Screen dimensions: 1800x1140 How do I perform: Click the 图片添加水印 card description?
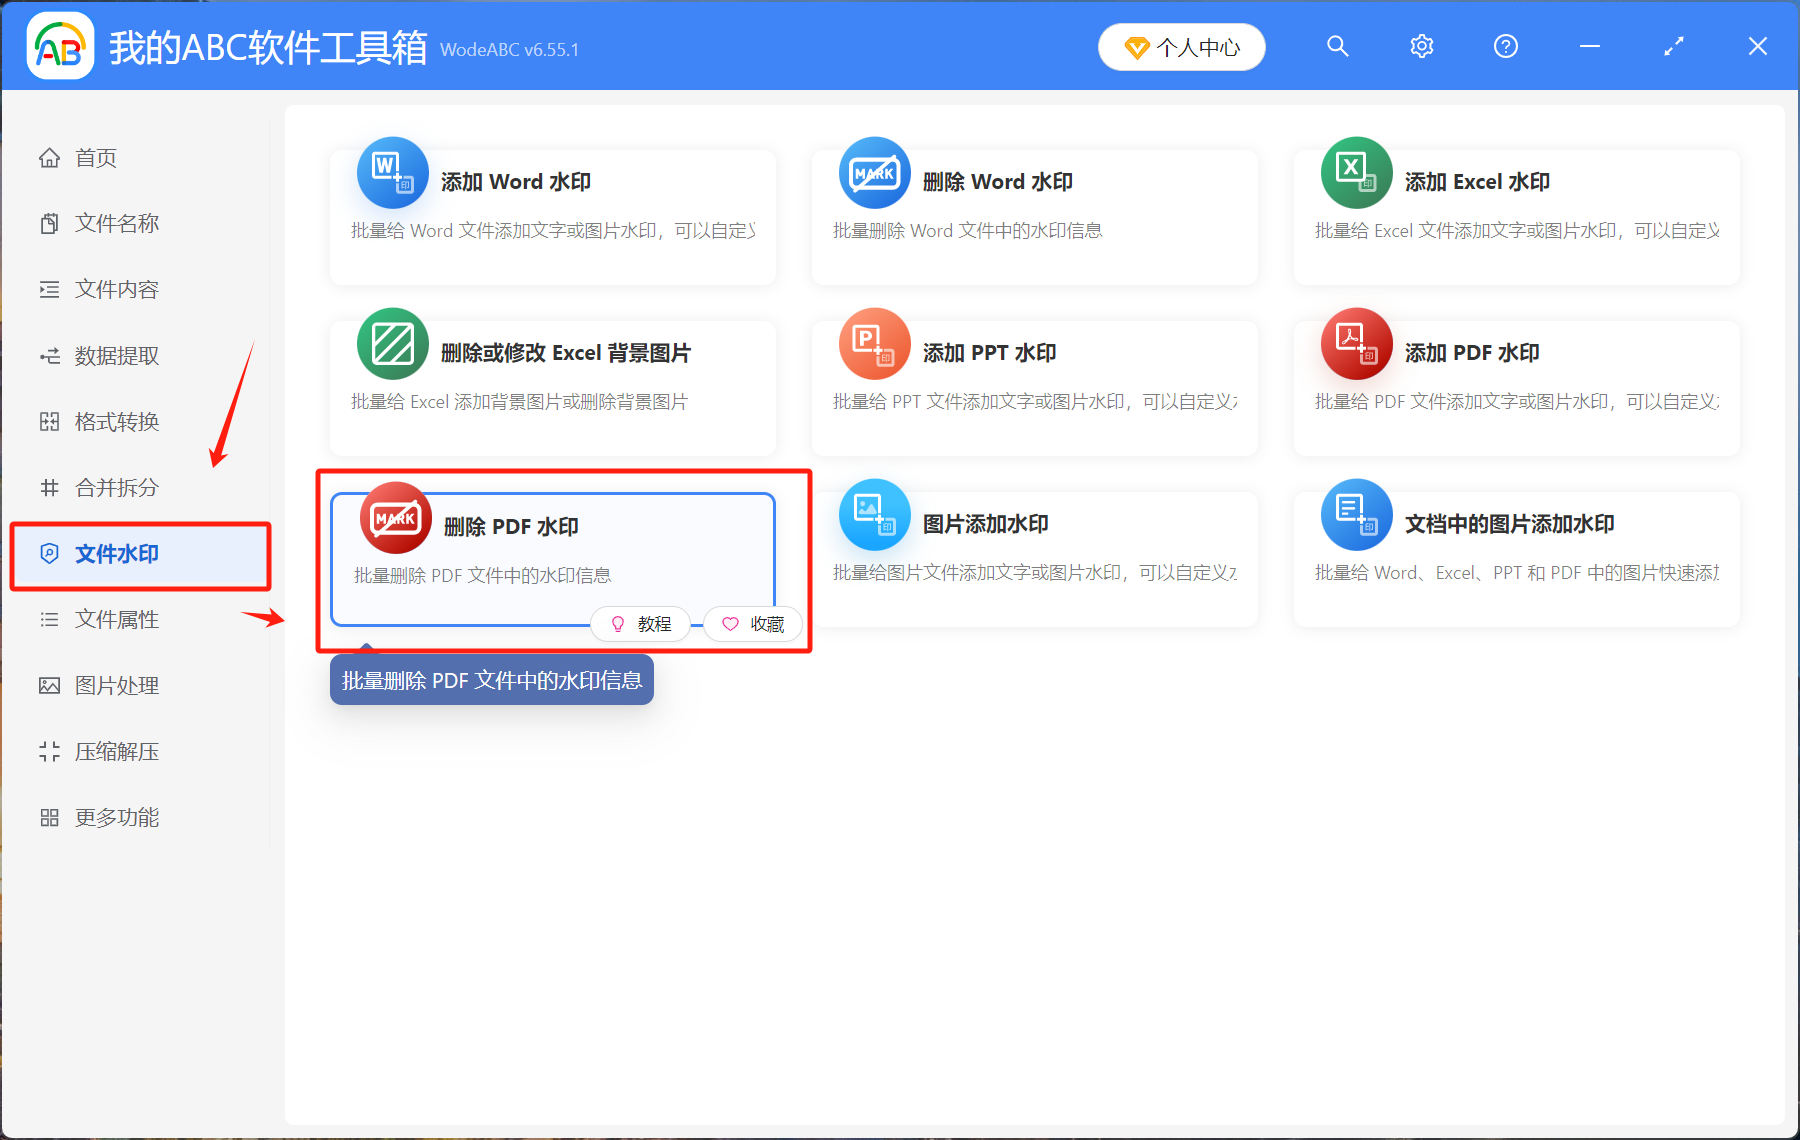pos(1036,573)
